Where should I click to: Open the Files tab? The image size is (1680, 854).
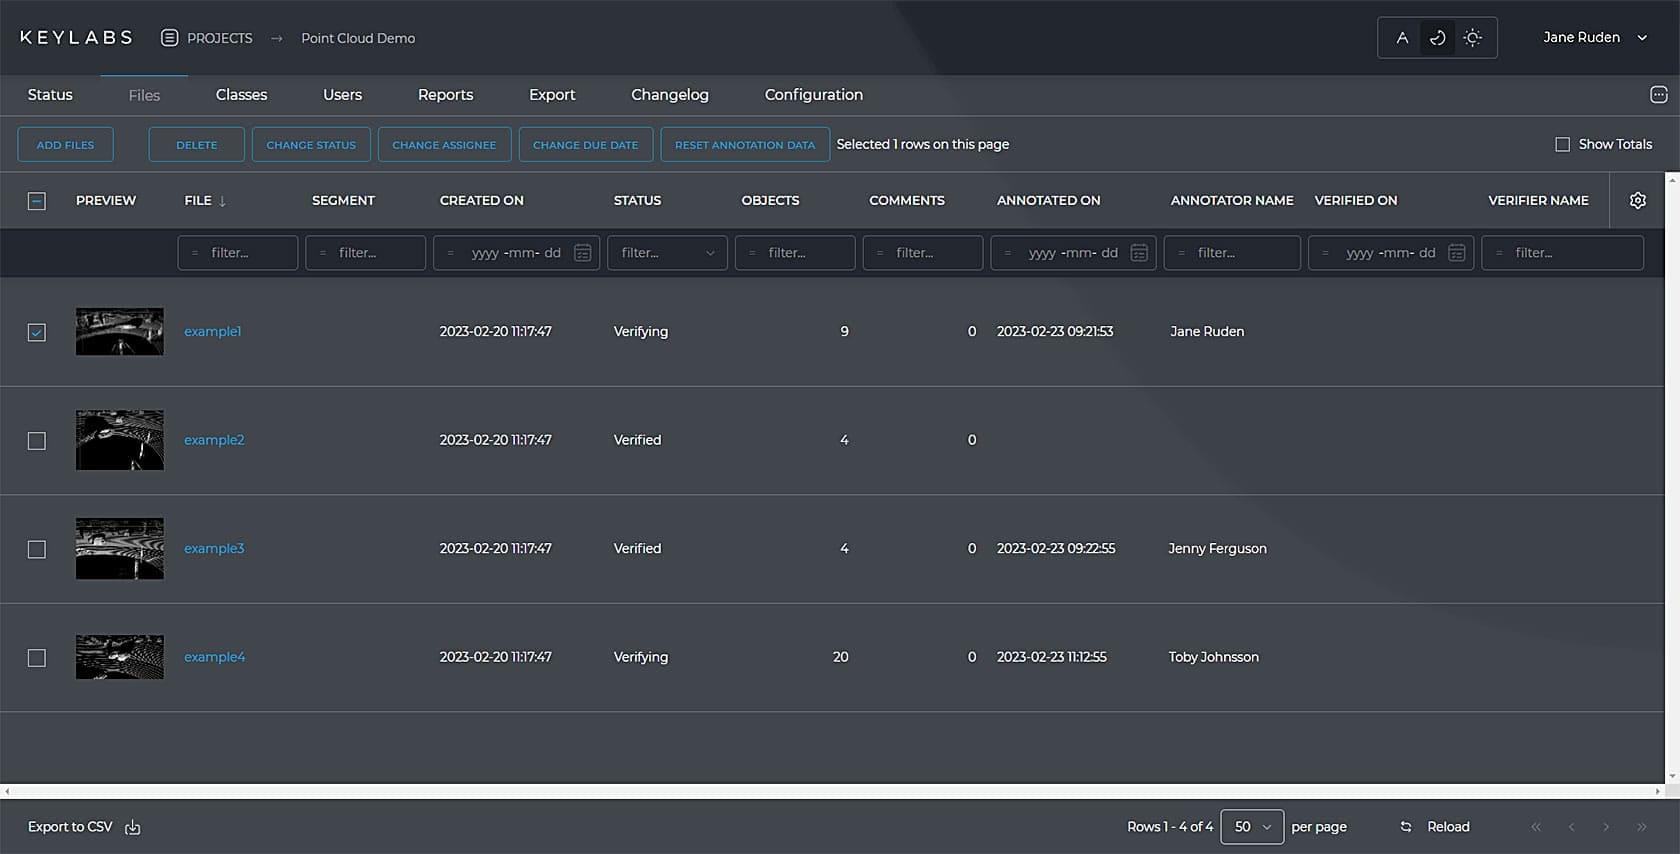144,96
